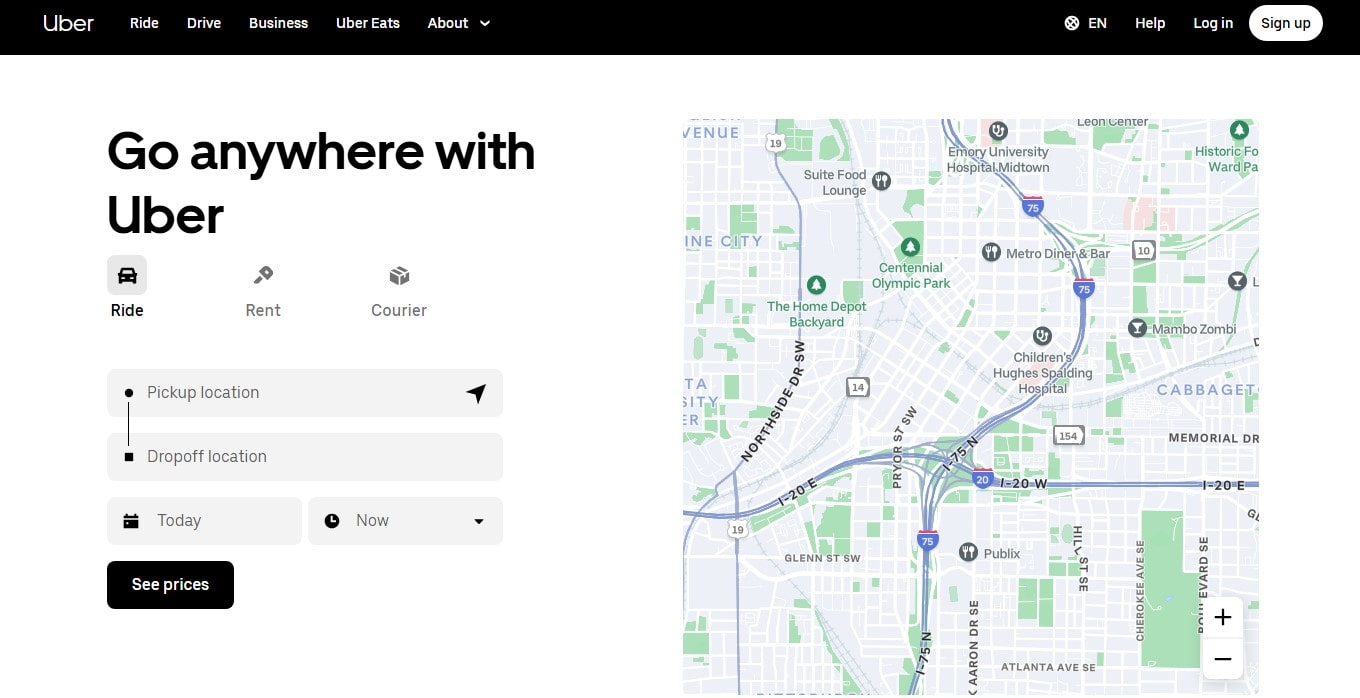
Task: Select the Courier package icon
Action: point(399,275)
